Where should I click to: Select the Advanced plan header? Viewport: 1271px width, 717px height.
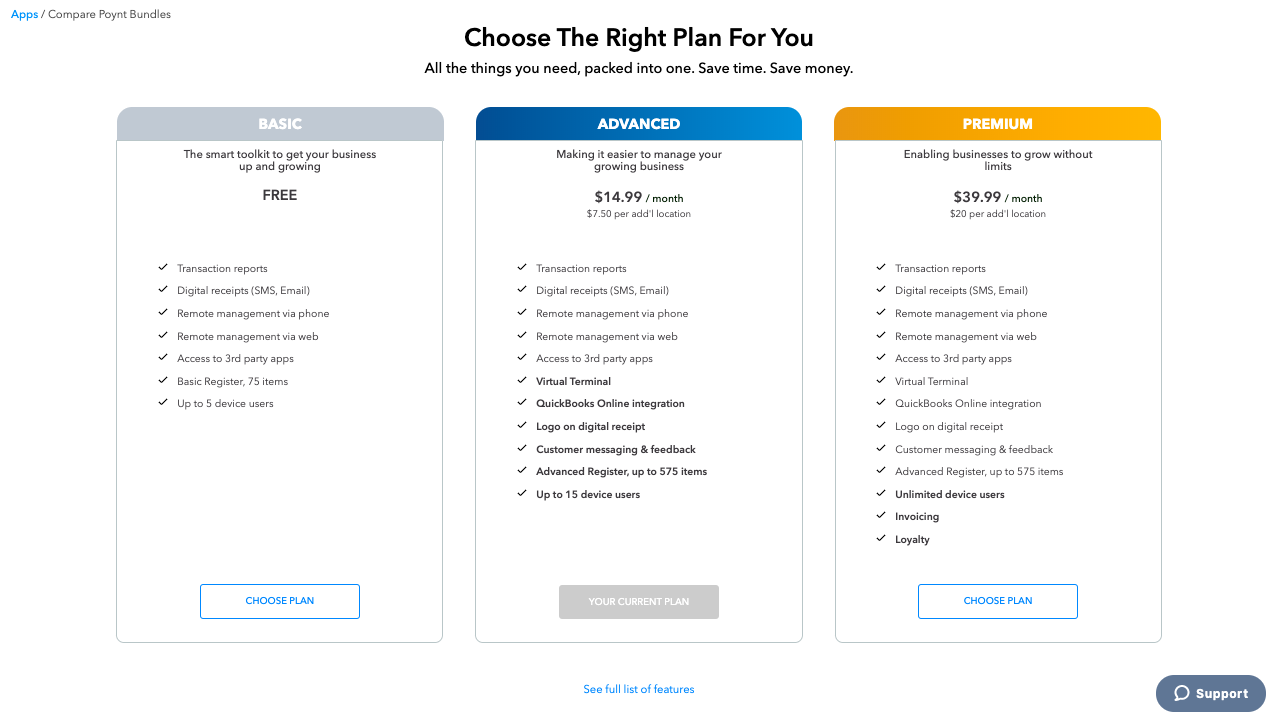639,124
